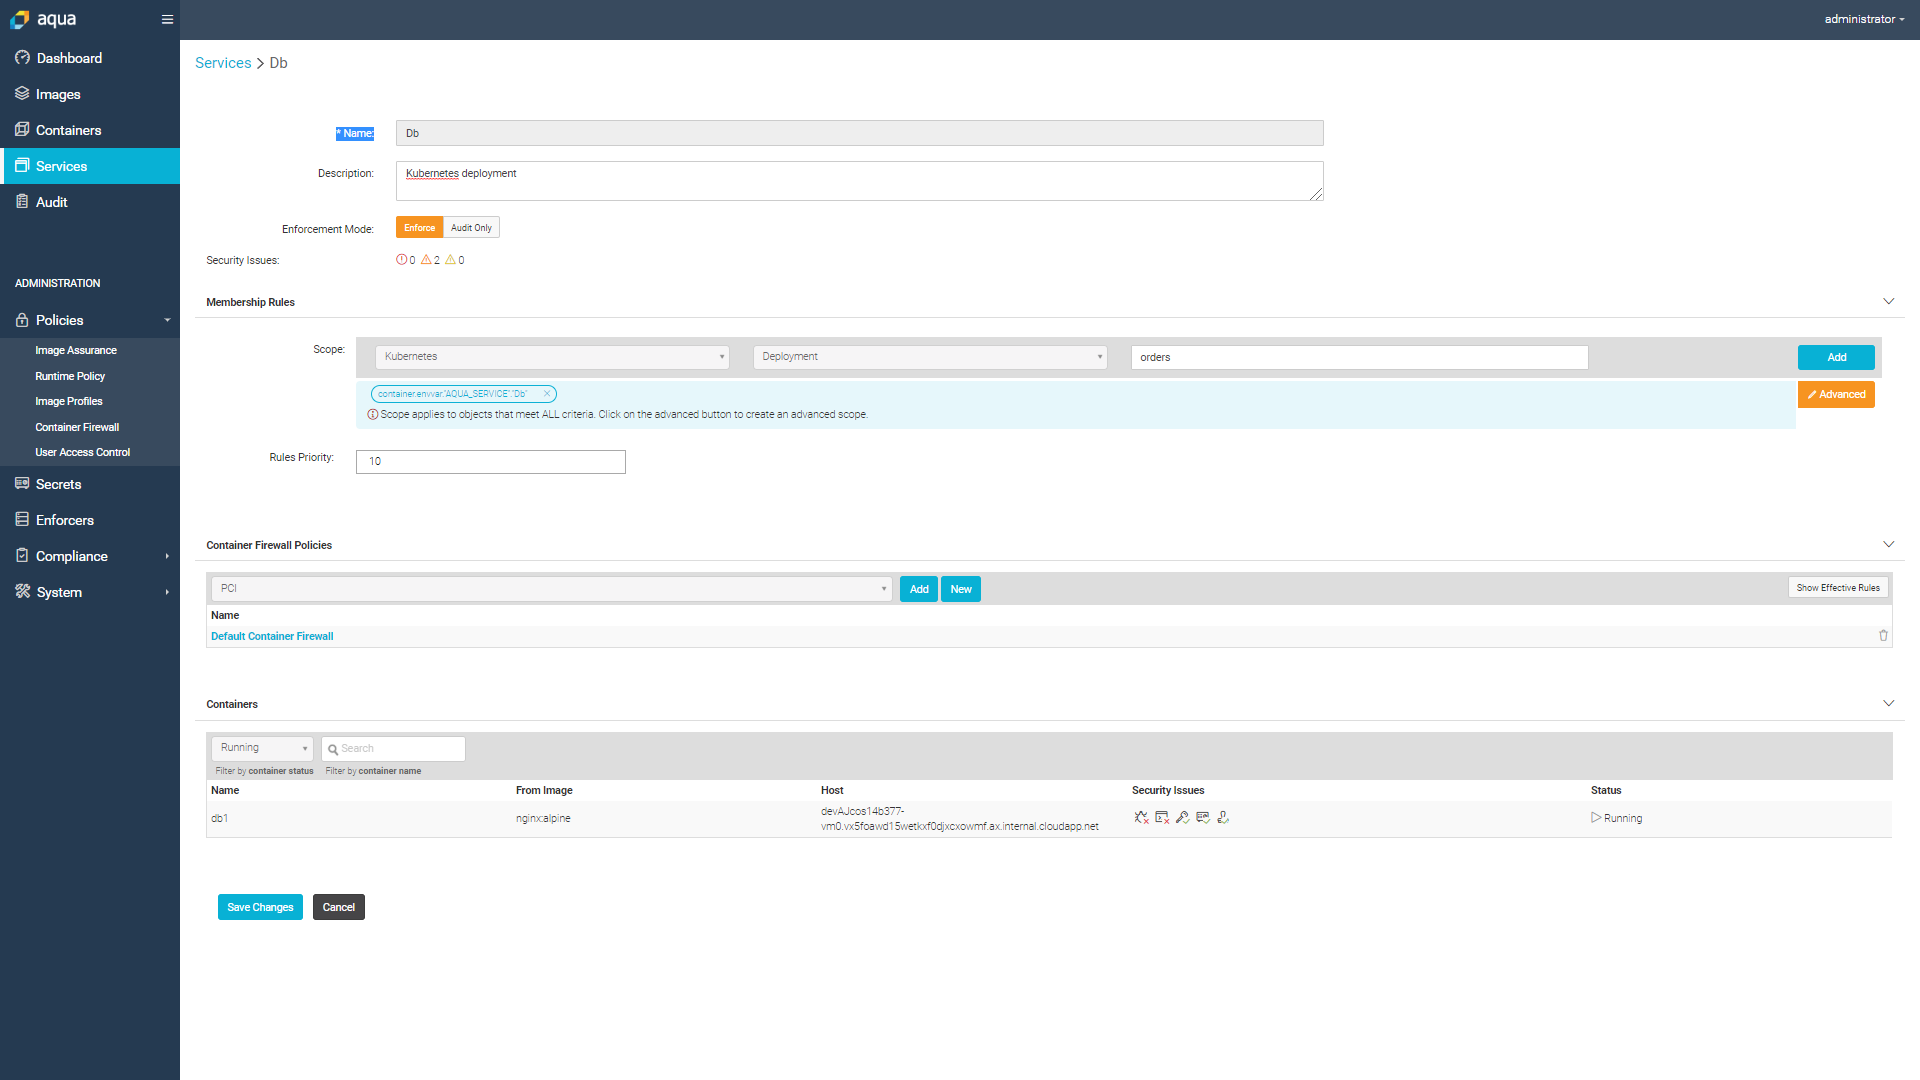Screen dimensions: 1920x1080
Task: Select Enforce enforcement mode
Action: [420, 228]
